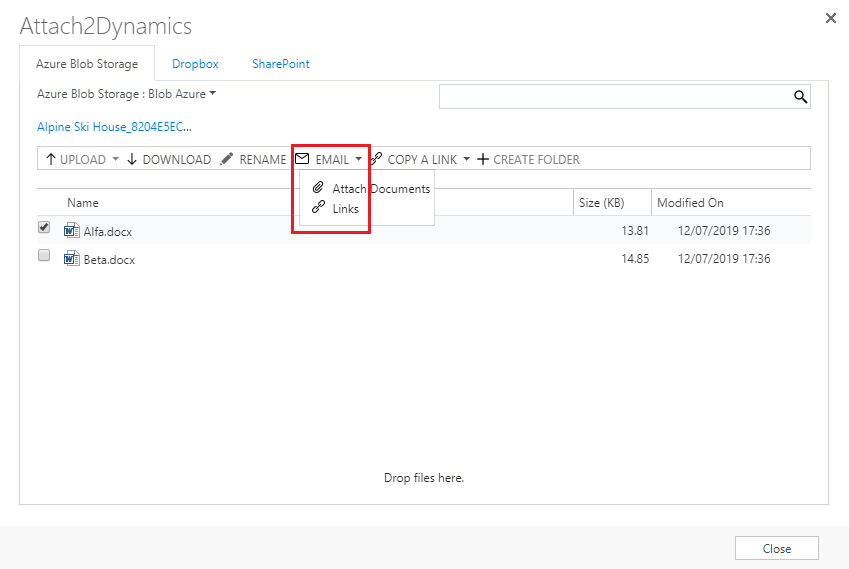Click the paperclip icon beside Attach Documents
Screen dimensions: 850x569
(x=318, y=188)
